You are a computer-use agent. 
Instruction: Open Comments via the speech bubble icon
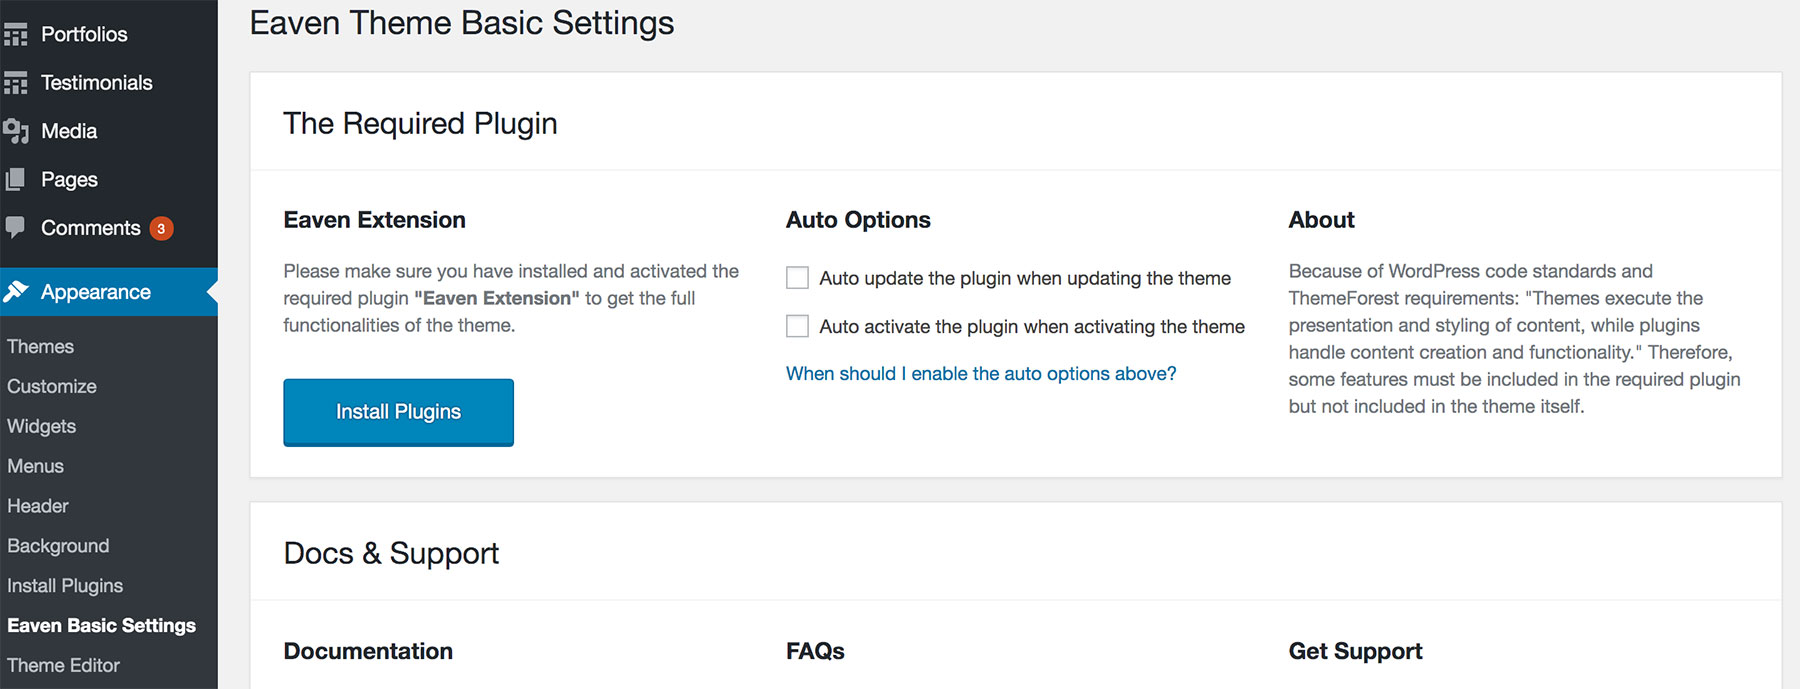[17, 227]
